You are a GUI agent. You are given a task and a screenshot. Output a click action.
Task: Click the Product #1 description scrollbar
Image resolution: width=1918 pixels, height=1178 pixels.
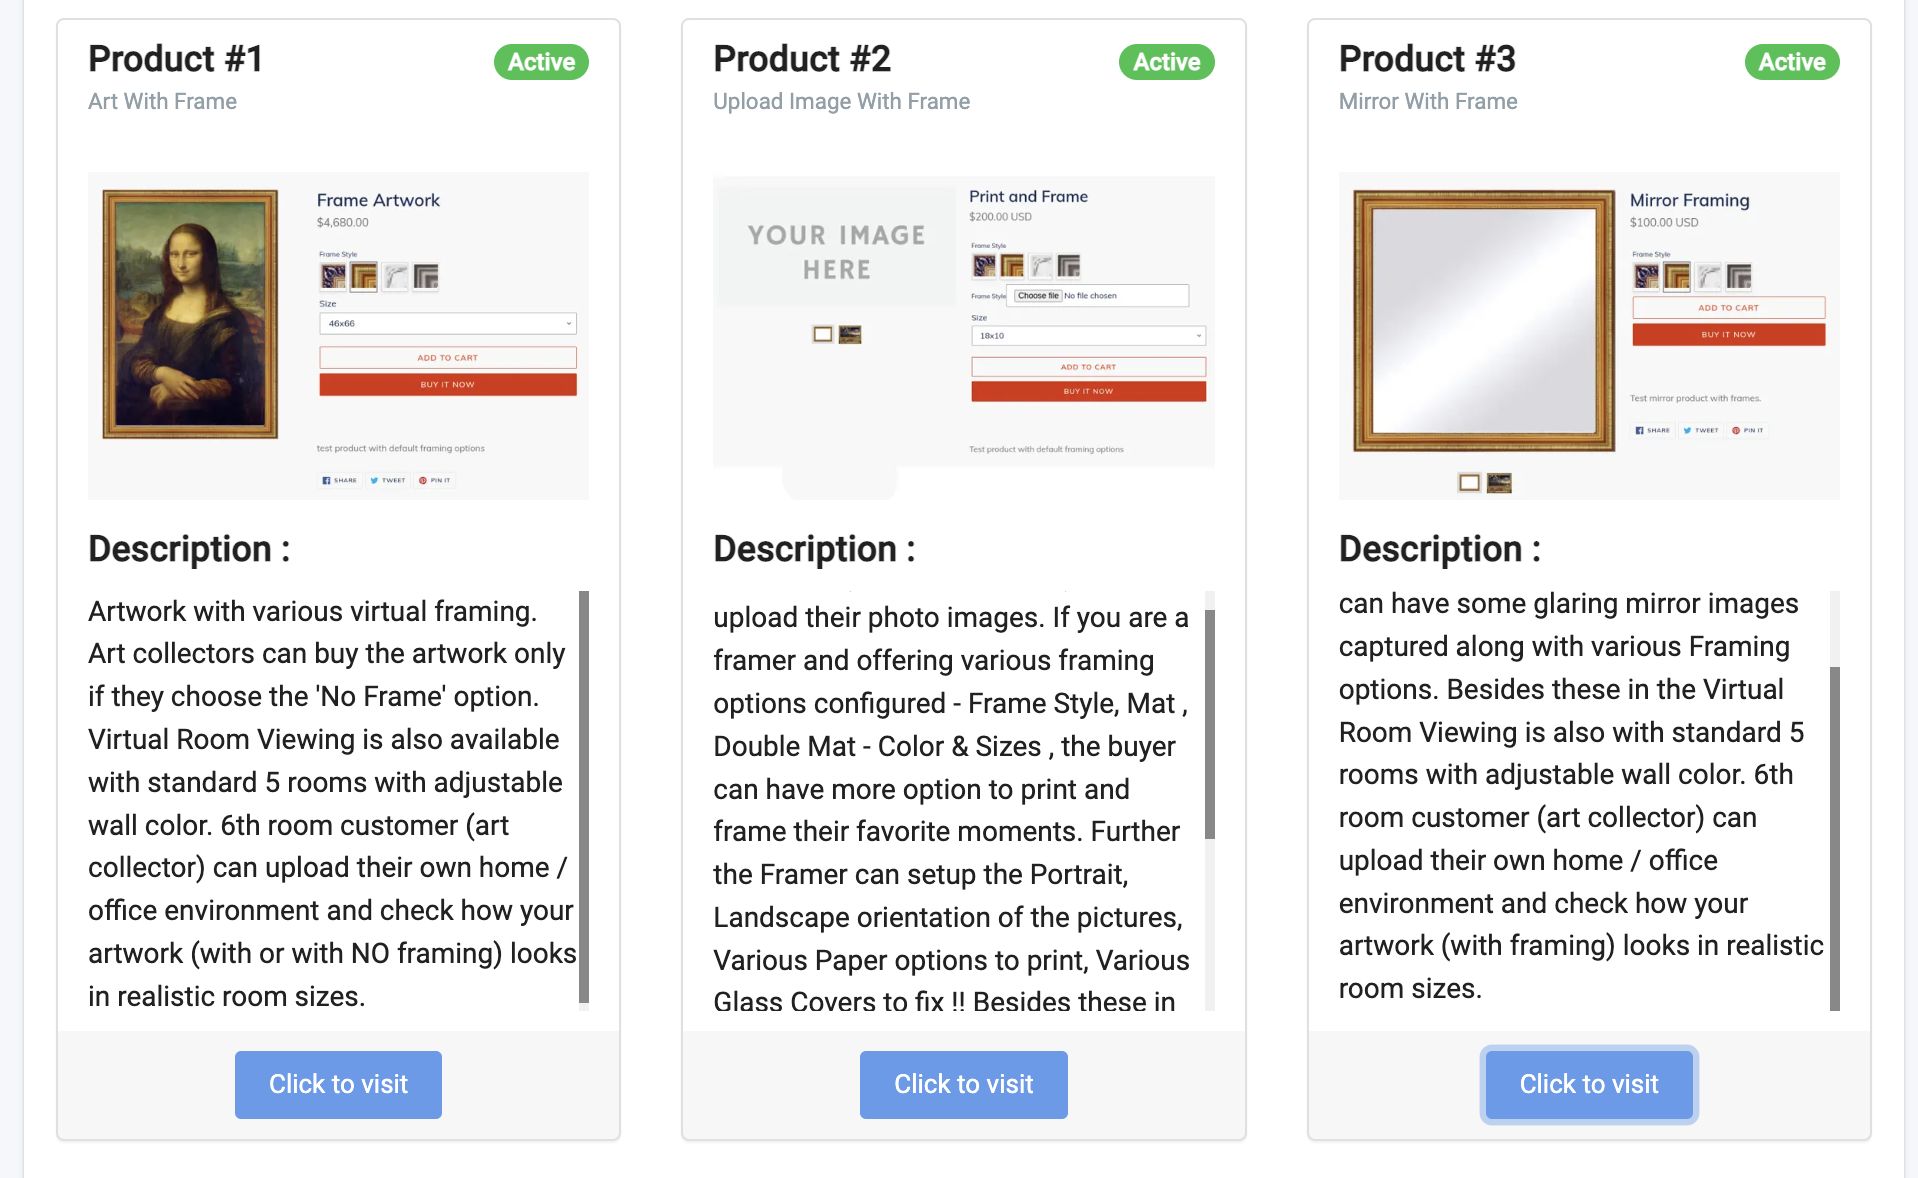(584, 797)
